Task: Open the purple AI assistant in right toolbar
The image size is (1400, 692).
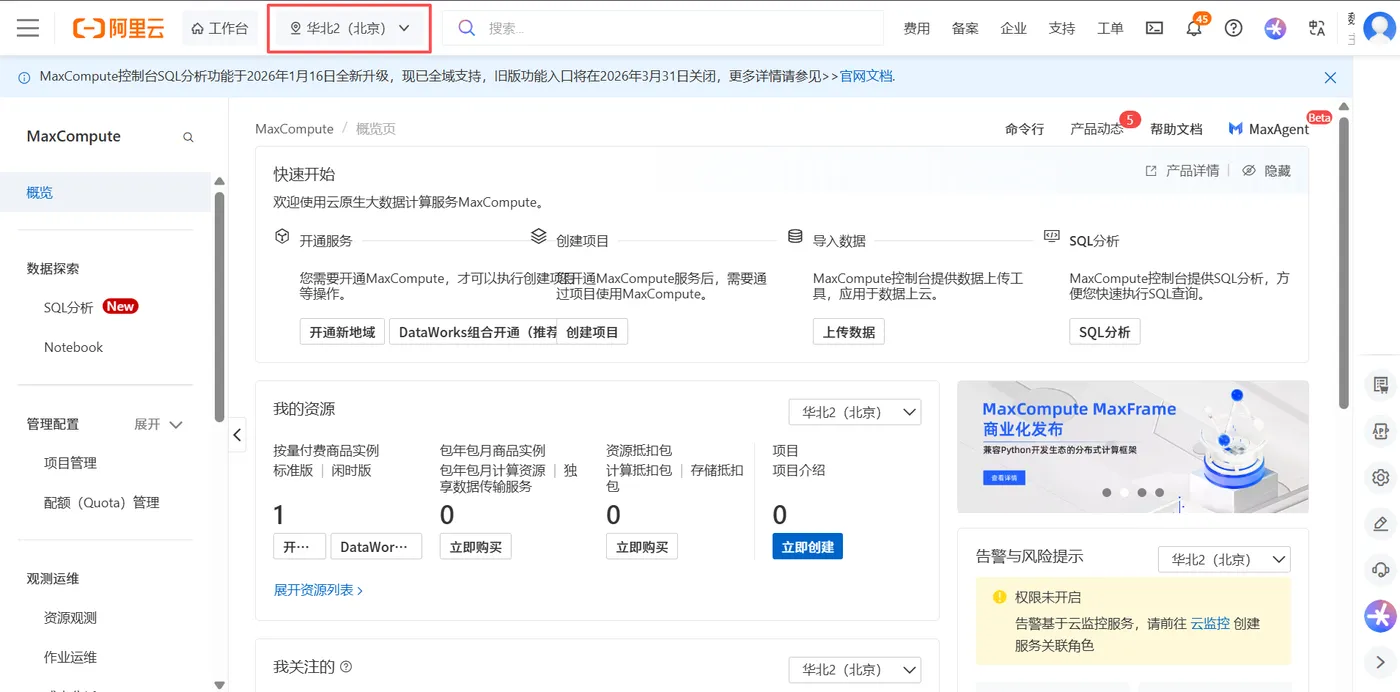Action: point(1381,616)
